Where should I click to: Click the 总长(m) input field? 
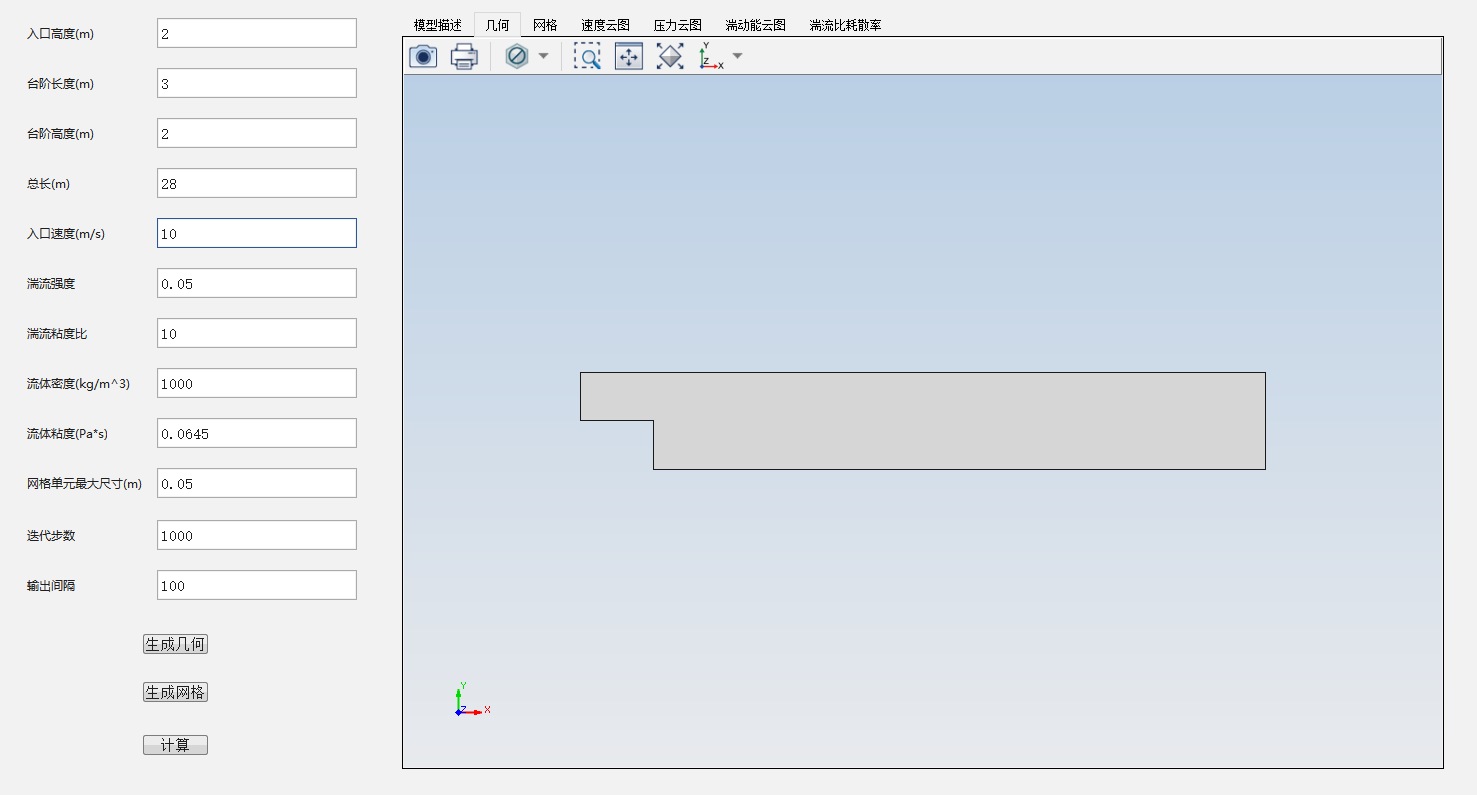(257, 183)
